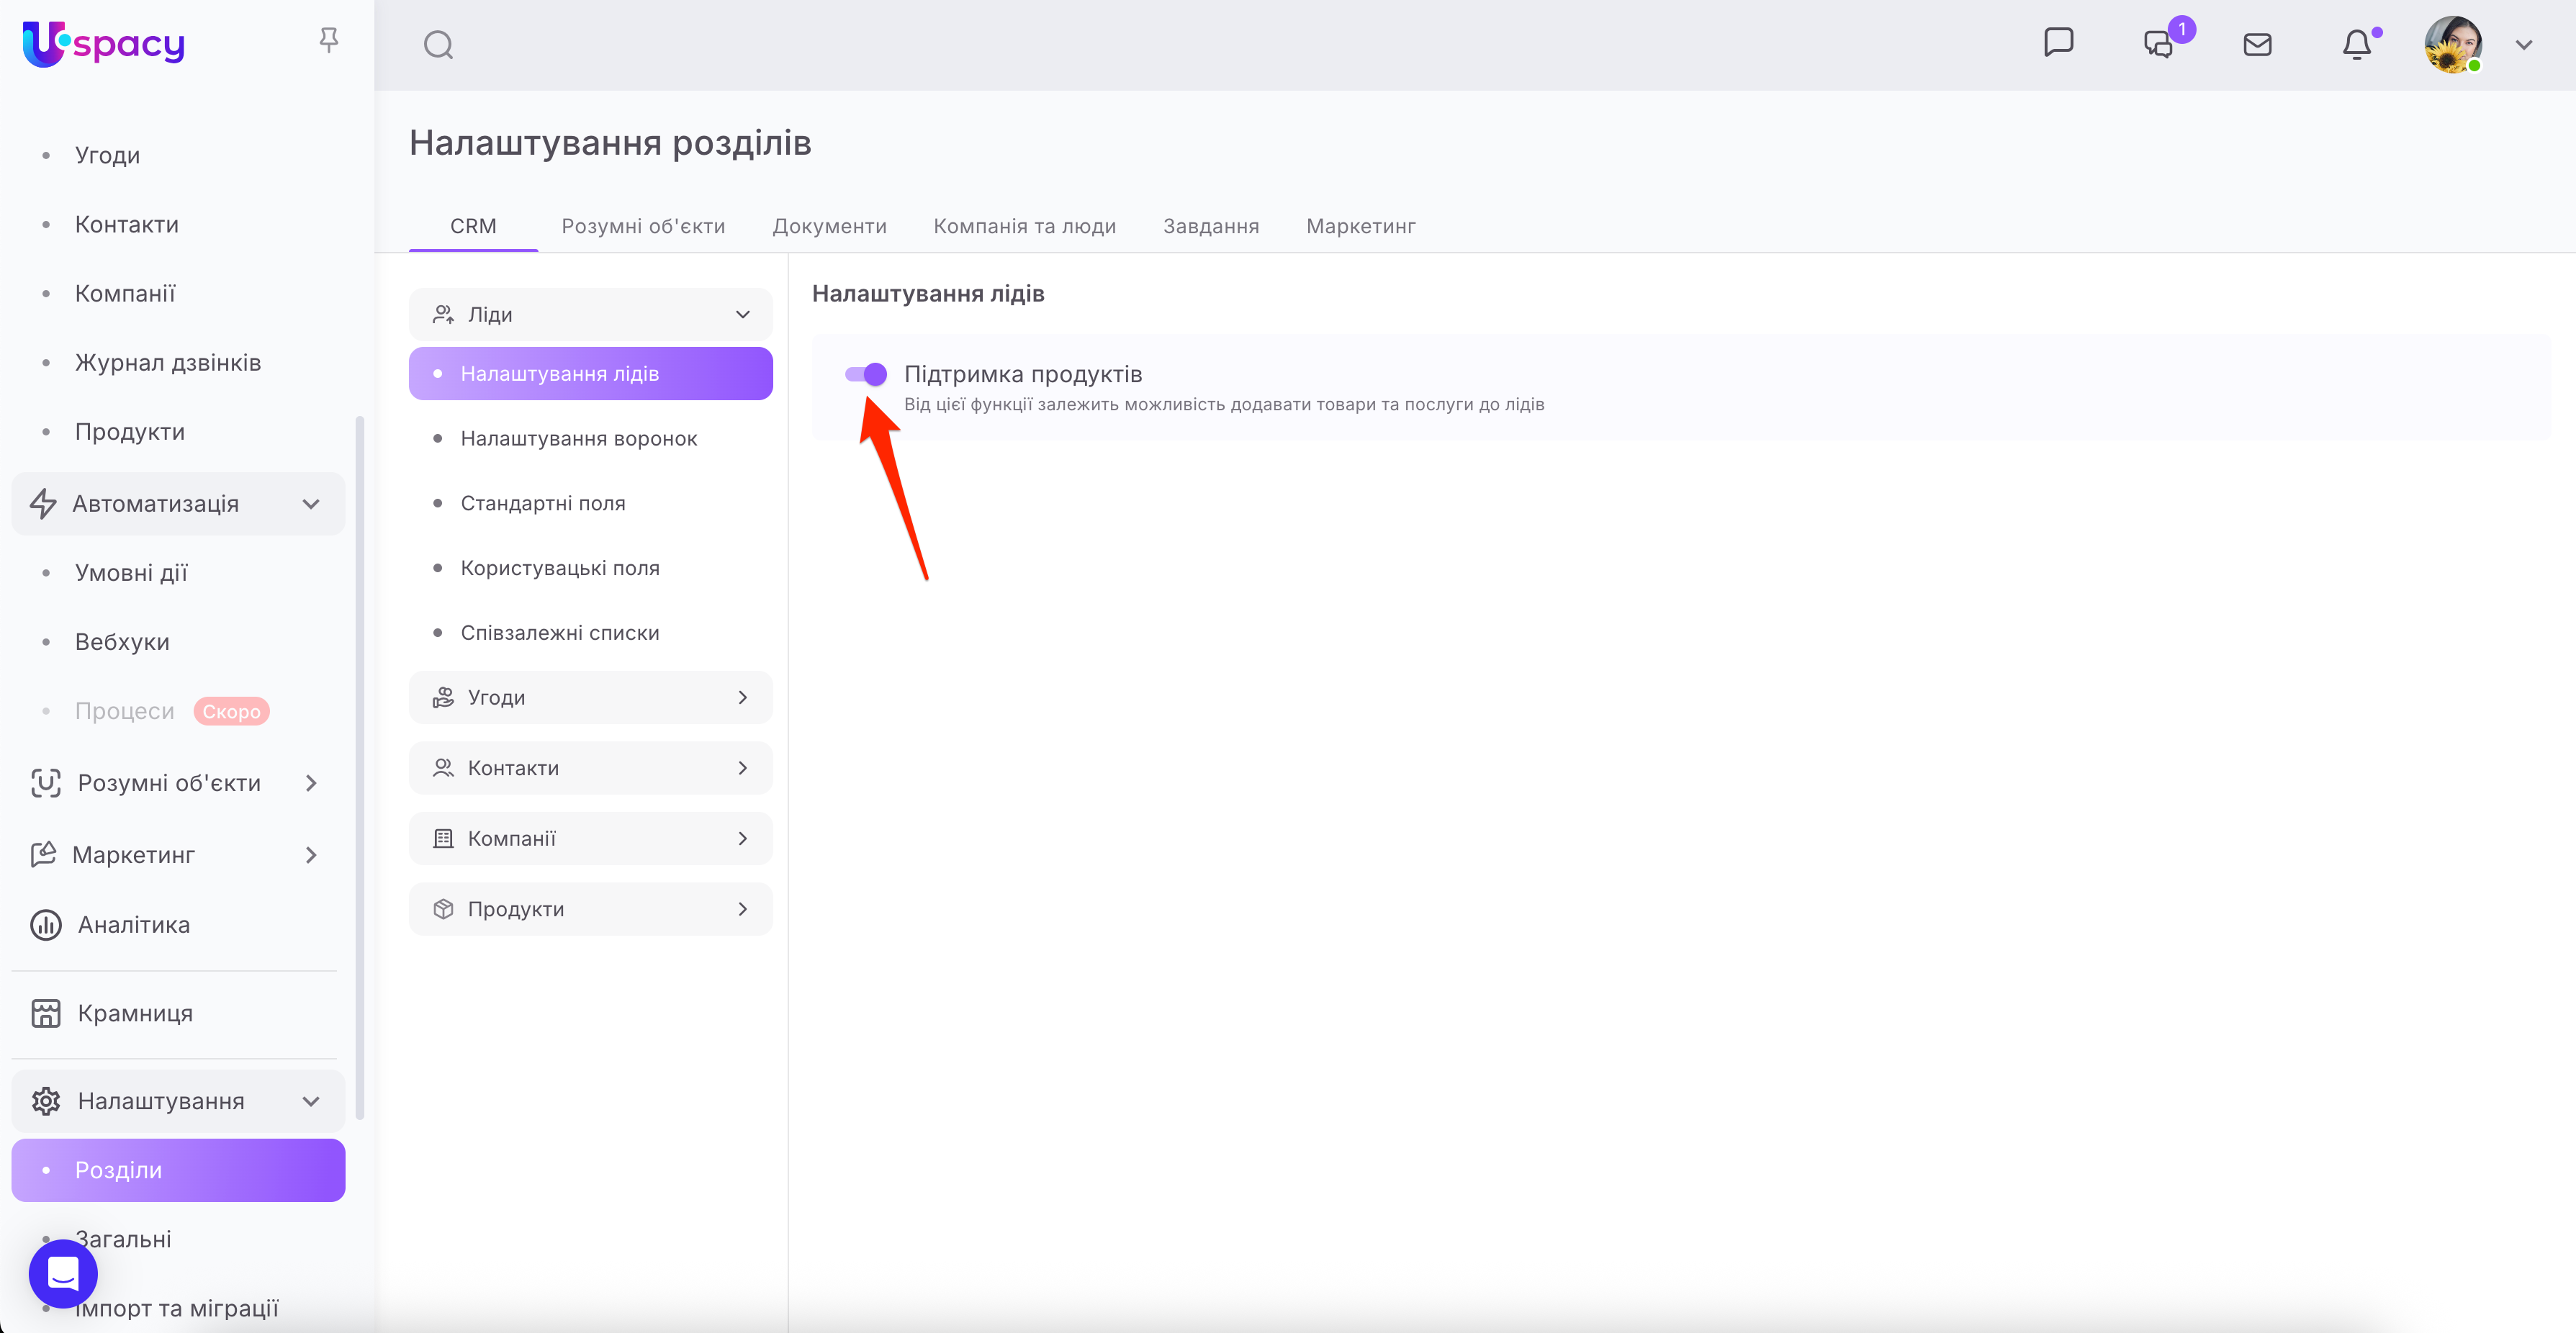The image size is (2576, 1333).
Task: Switch to the Документи tab
Action: coord(829,226)
